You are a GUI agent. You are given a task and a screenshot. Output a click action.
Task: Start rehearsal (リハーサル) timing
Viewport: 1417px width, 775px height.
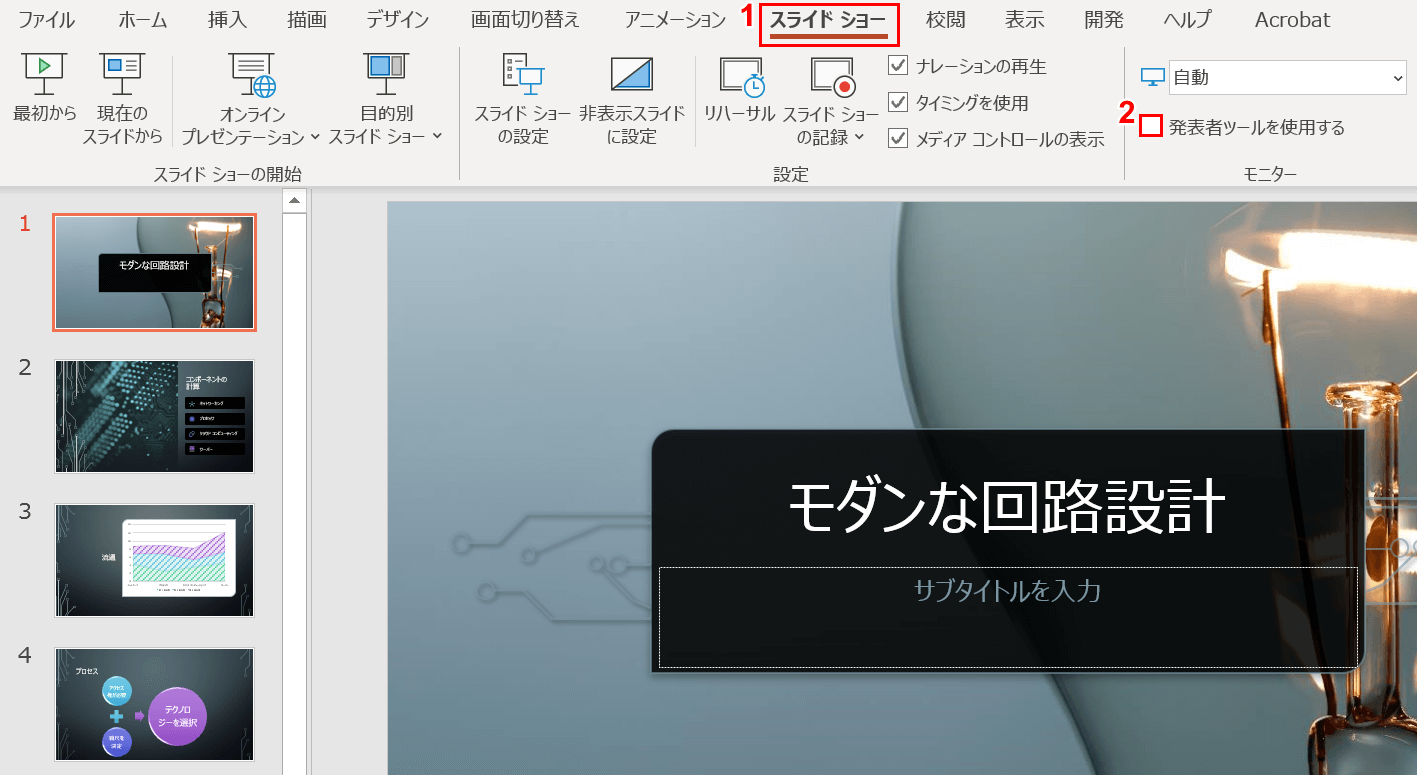pyautogui.click(x=740, y=89)
